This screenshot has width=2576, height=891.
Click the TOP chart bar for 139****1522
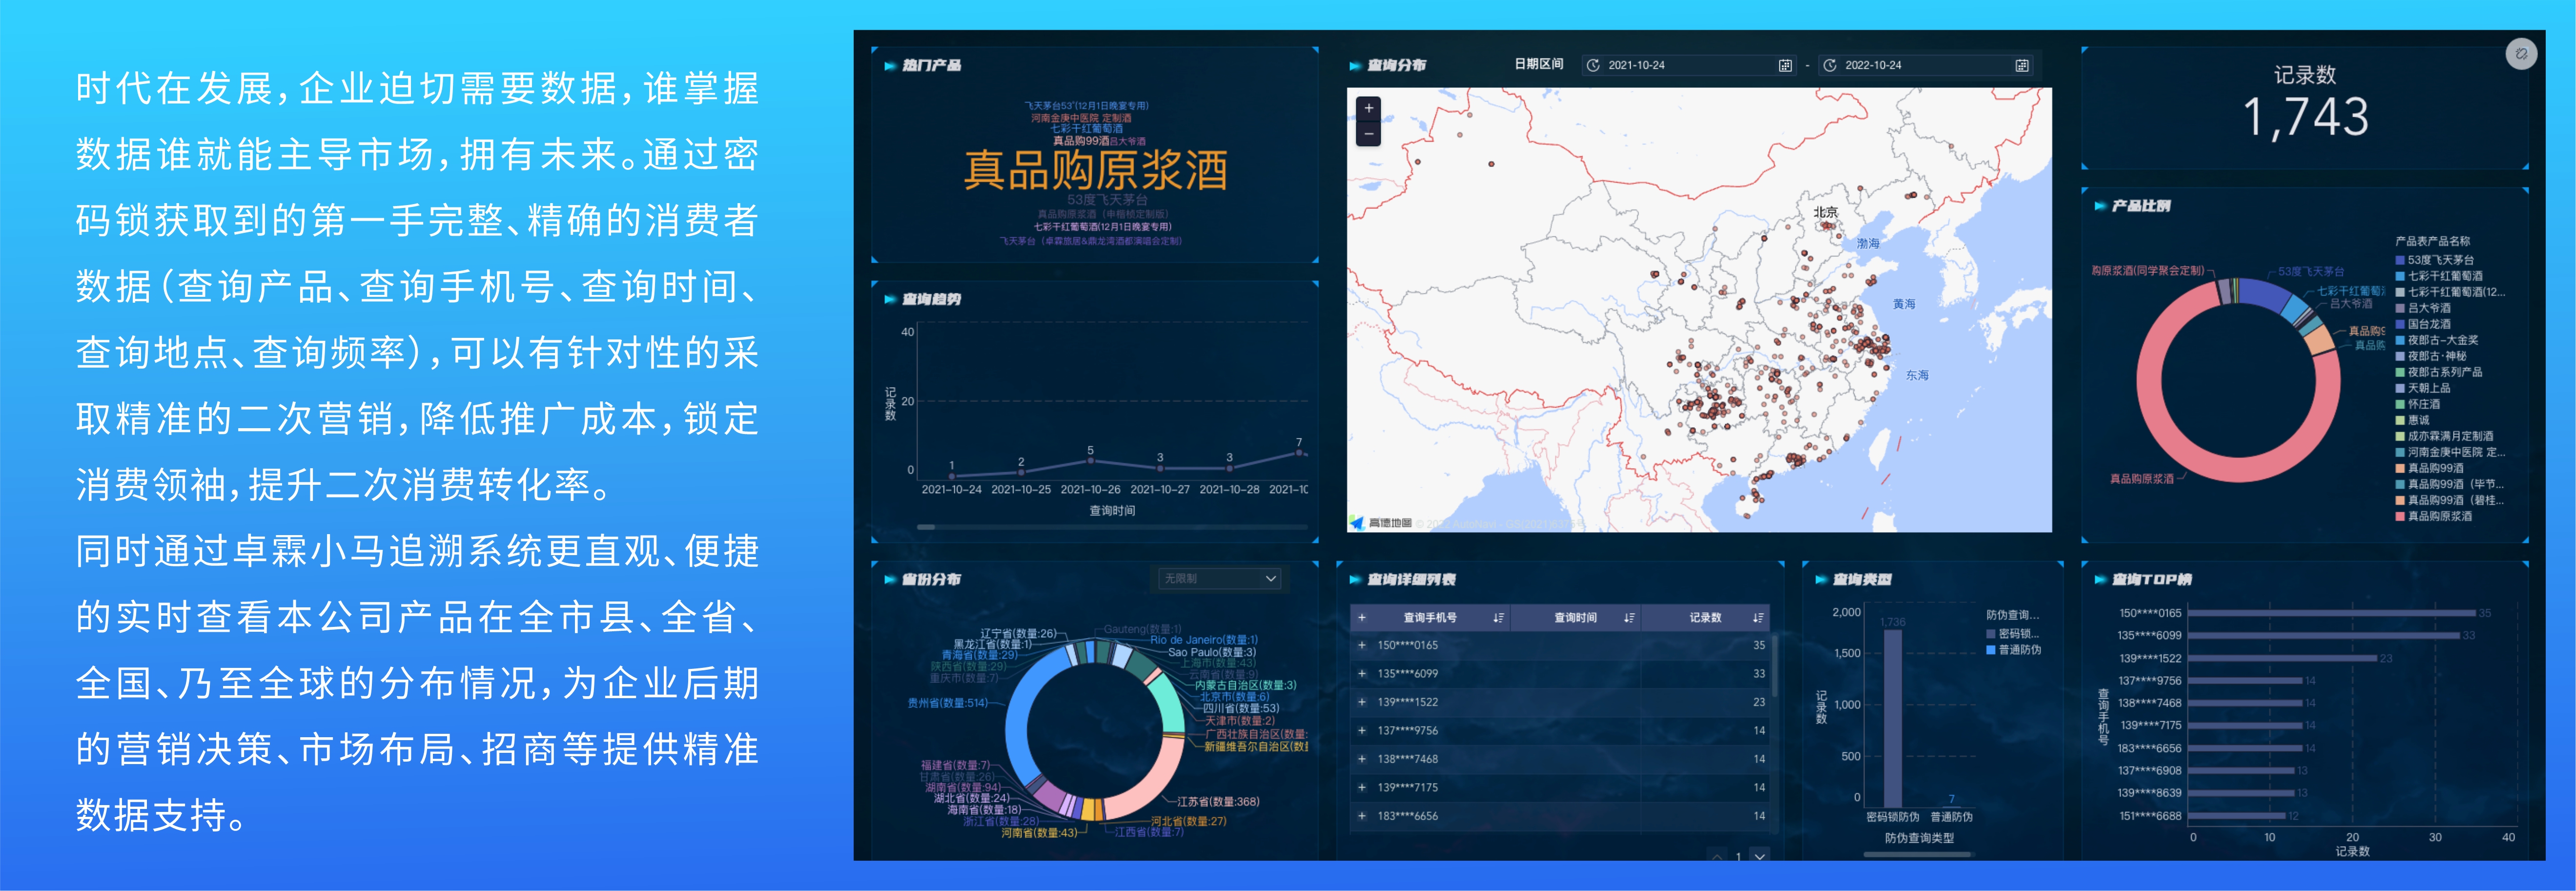[2282, 658]
